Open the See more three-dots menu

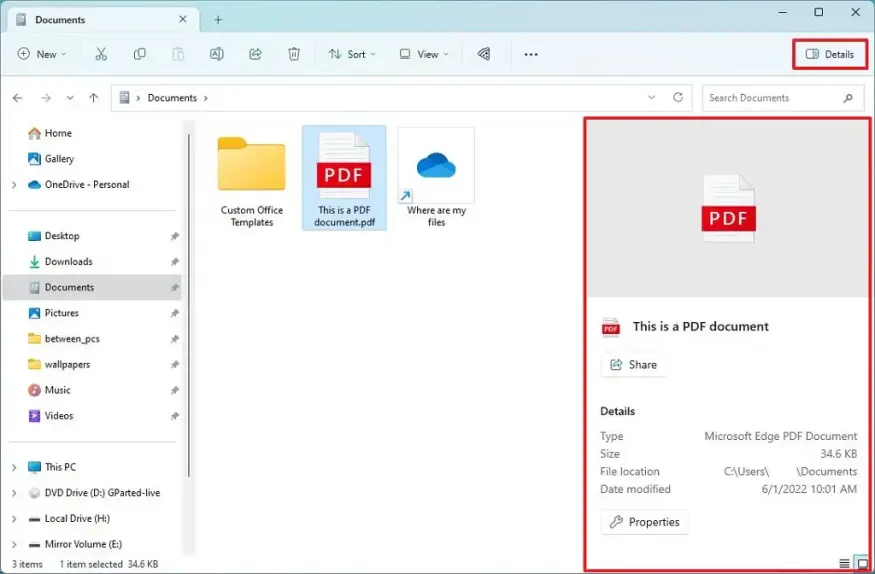[531, 54]
